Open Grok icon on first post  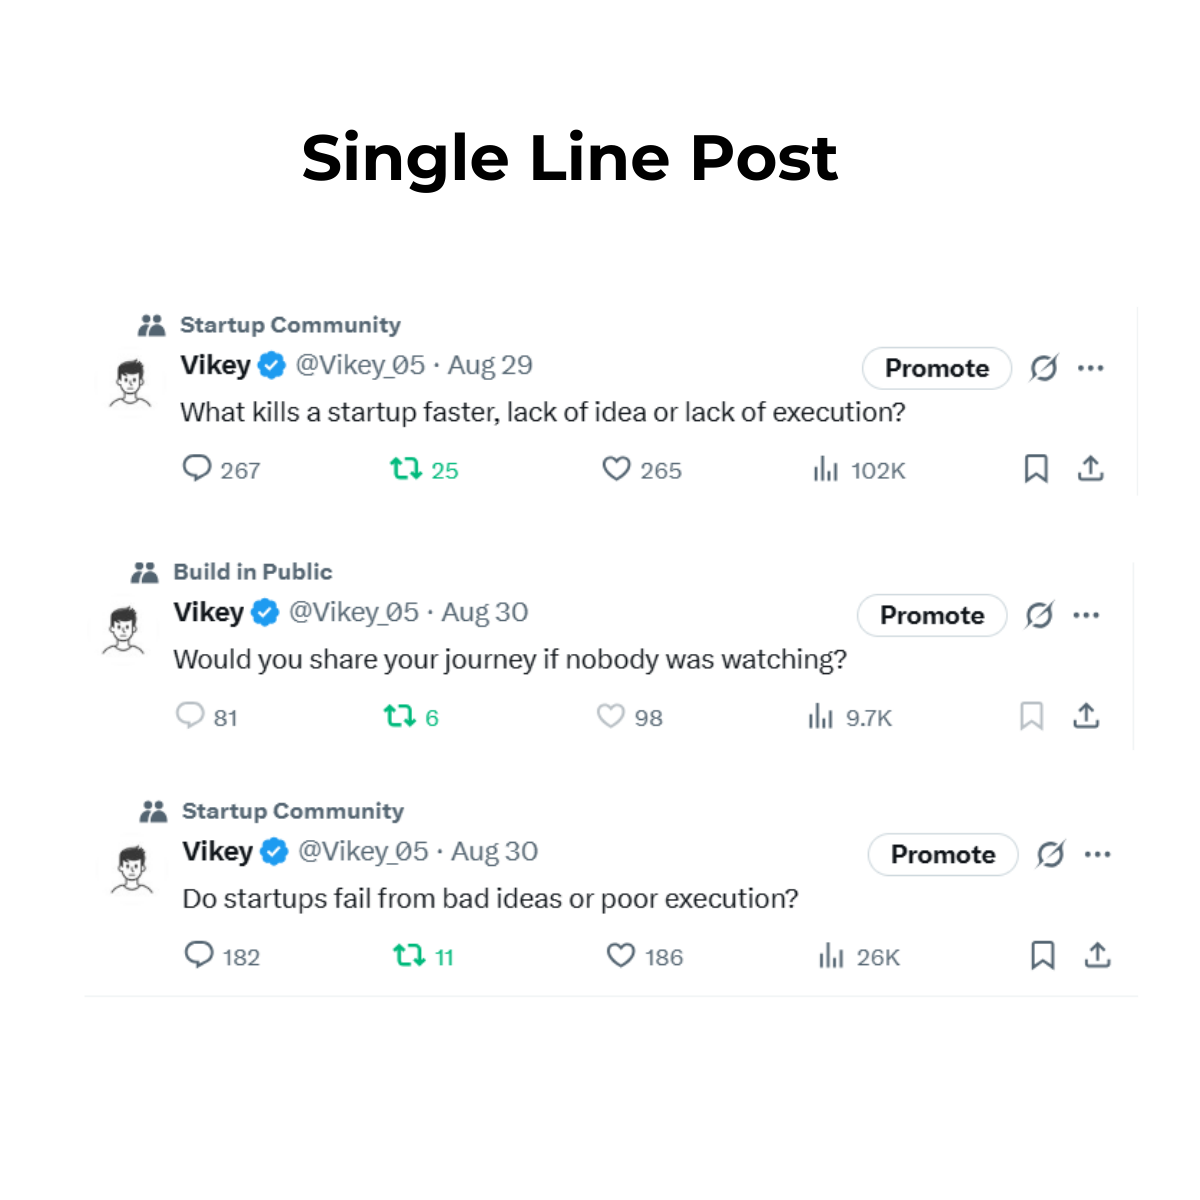click(1044, 368)
